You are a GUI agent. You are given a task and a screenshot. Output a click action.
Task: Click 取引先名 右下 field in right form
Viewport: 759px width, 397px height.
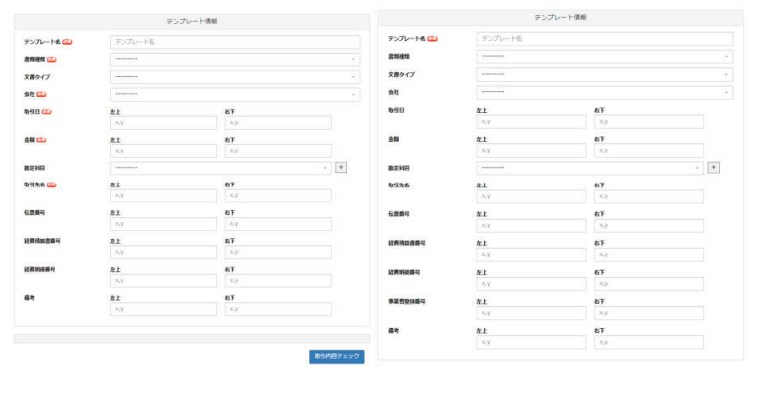649,197
